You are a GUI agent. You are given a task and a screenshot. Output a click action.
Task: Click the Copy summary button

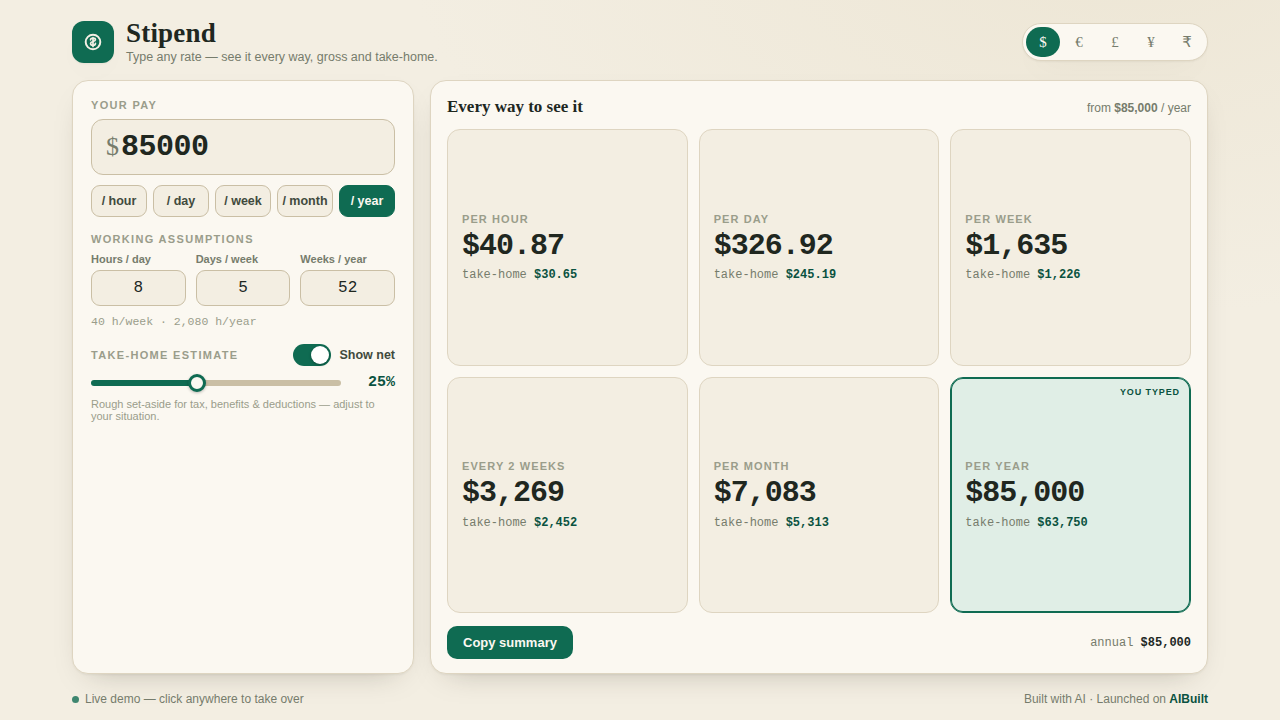pos(510,642)
